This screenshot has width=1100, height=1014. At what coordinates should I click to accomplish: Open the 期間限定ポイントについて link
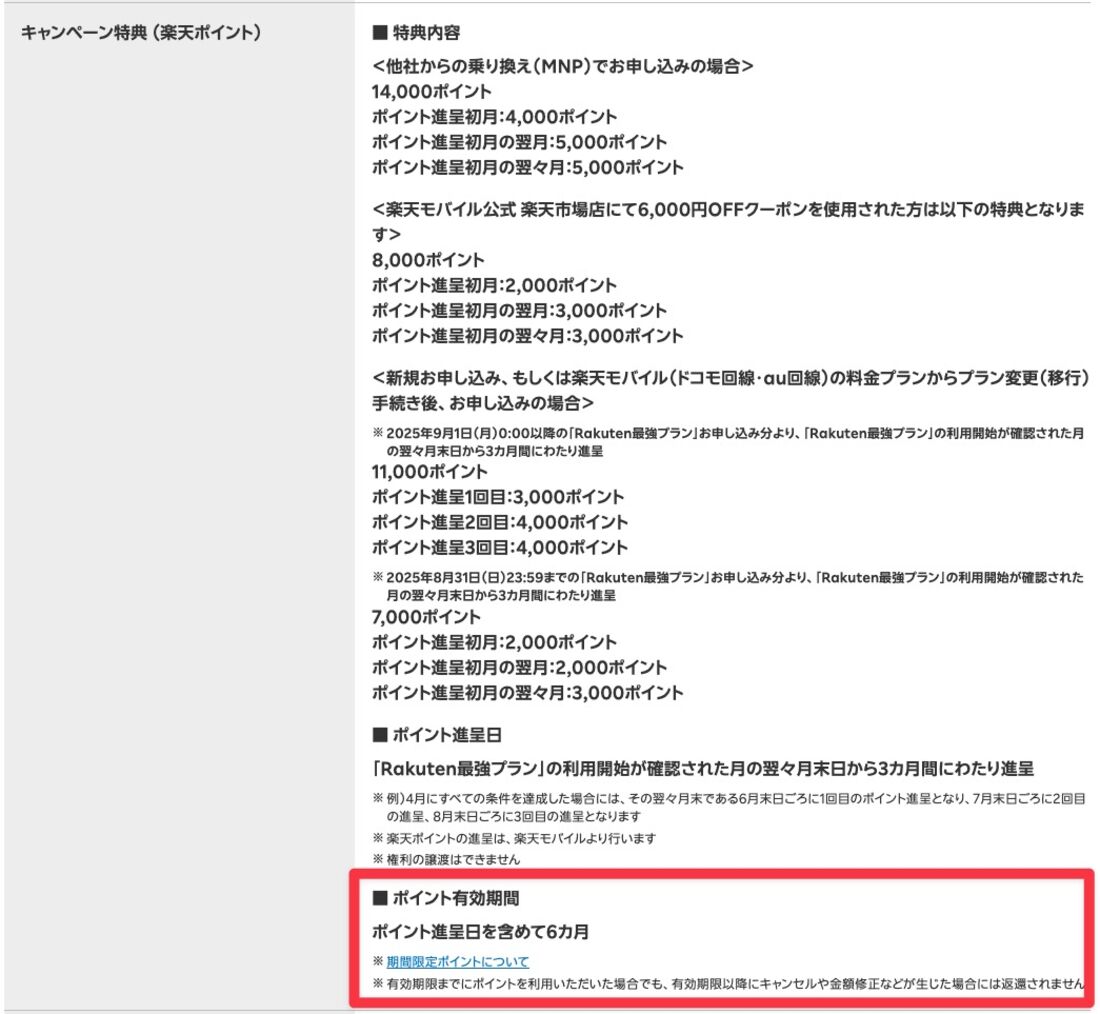tap(457, 962)
